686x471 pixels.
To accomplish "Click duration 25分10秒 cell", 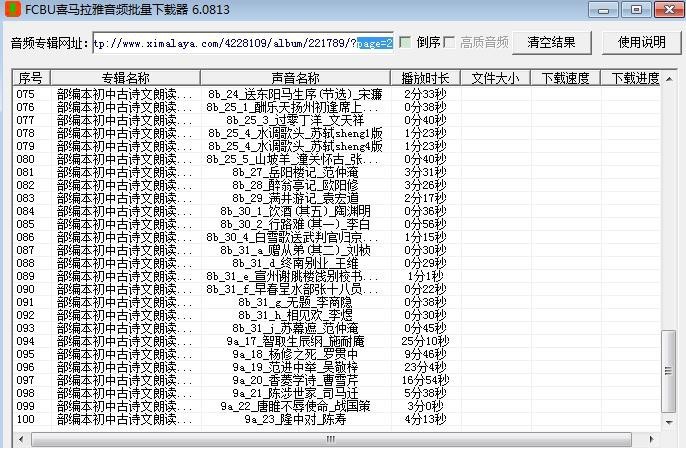I will 425,341.
